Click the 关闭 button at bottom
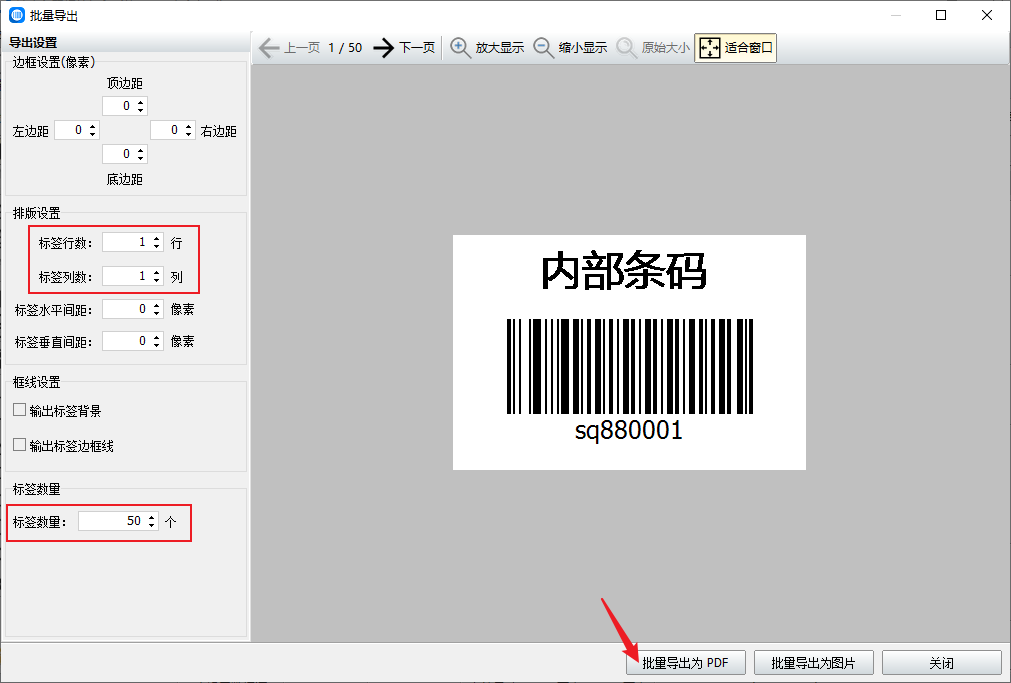 click(x=941, y=663)
